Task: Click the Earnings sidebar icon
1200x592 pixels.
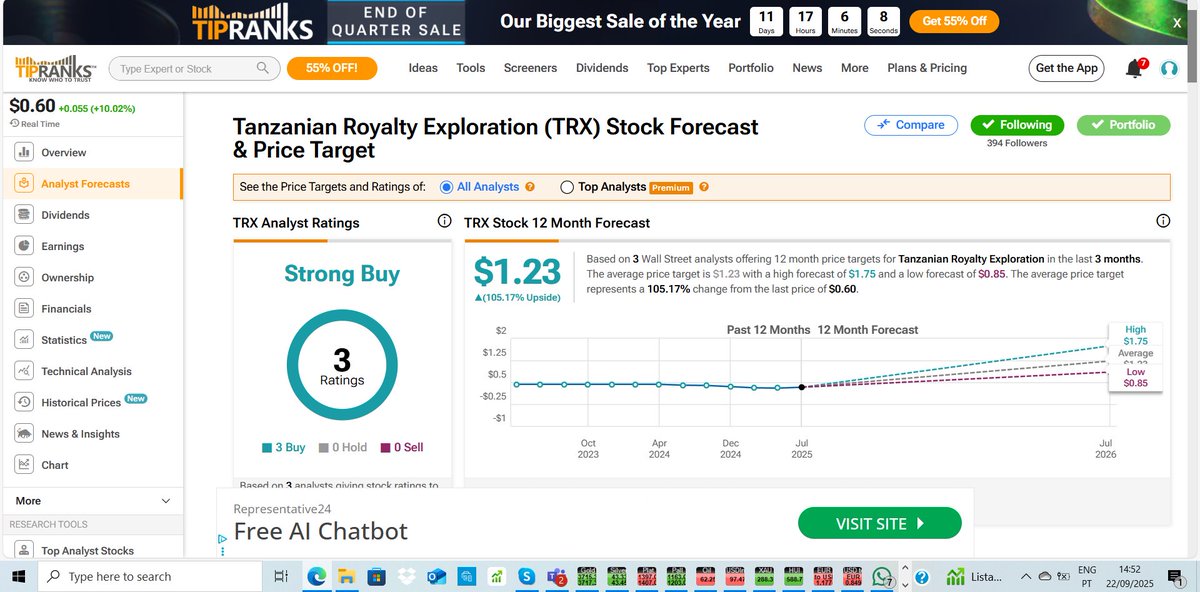Action: point(24,246)
